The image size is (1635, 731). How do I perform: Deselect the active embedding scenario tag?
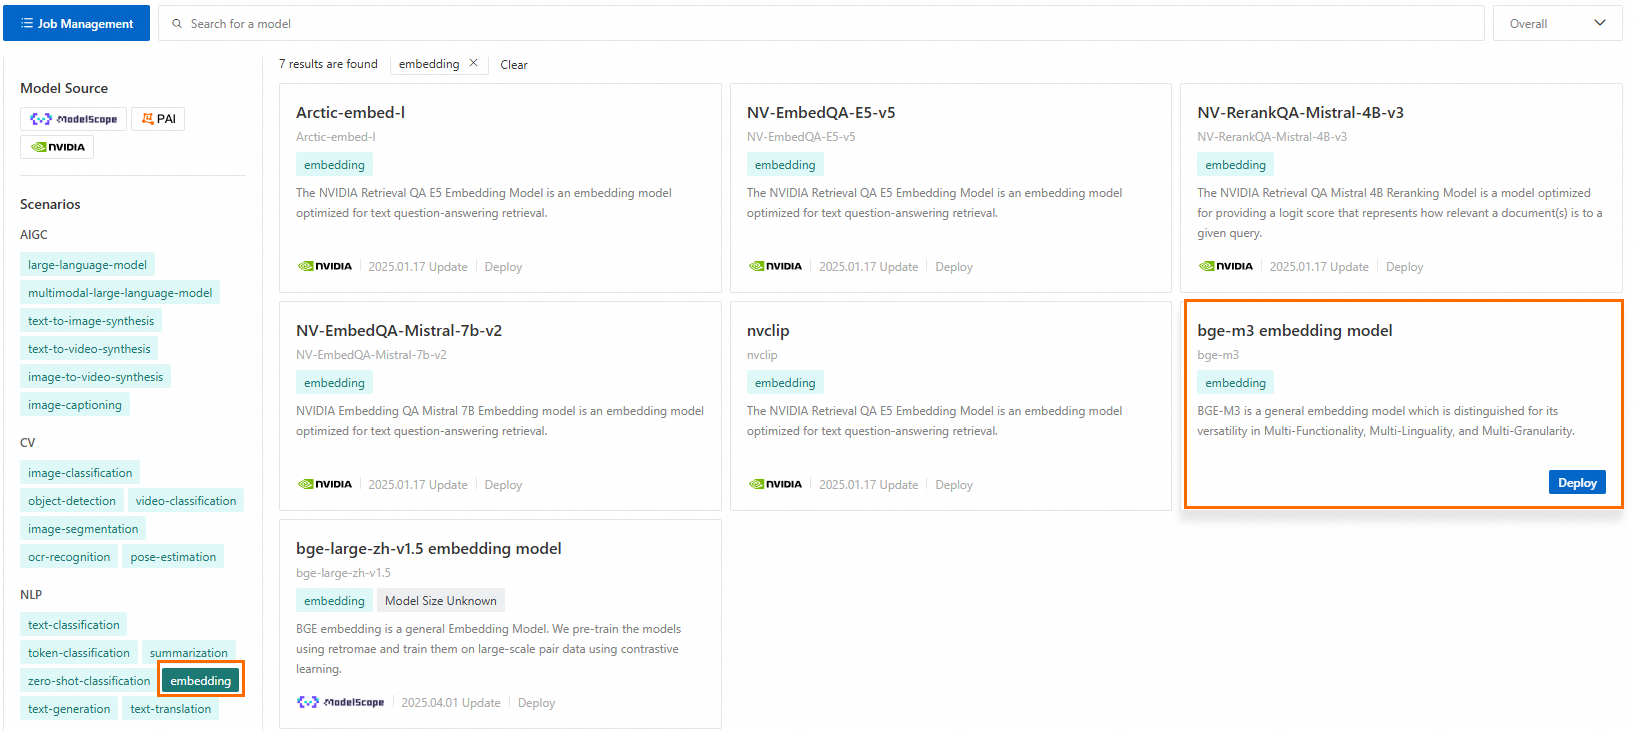pos(201,681)
